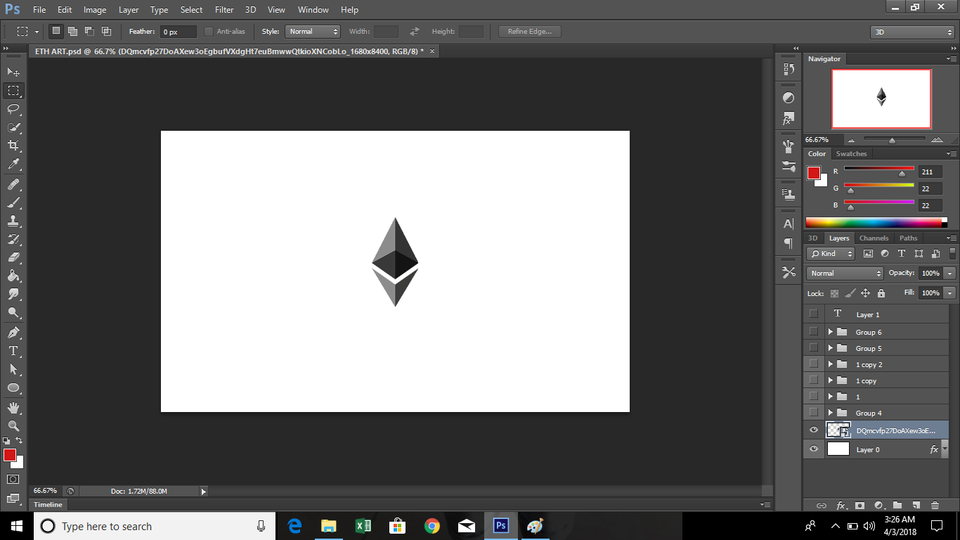Select the Lasso tool
The height and width of the screenshot is (540, 960).
click(13, 109)
